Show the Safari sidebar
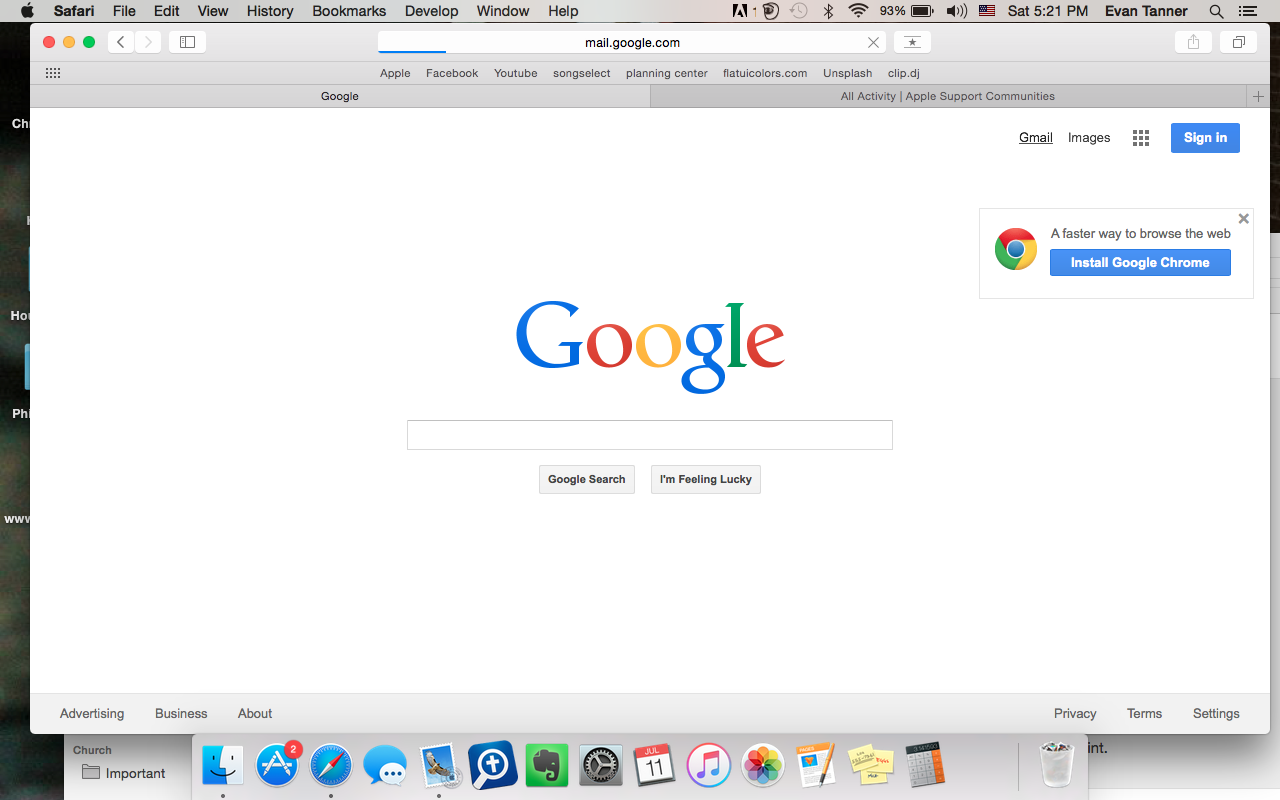The image size is (1280, 800). [187, 42]
